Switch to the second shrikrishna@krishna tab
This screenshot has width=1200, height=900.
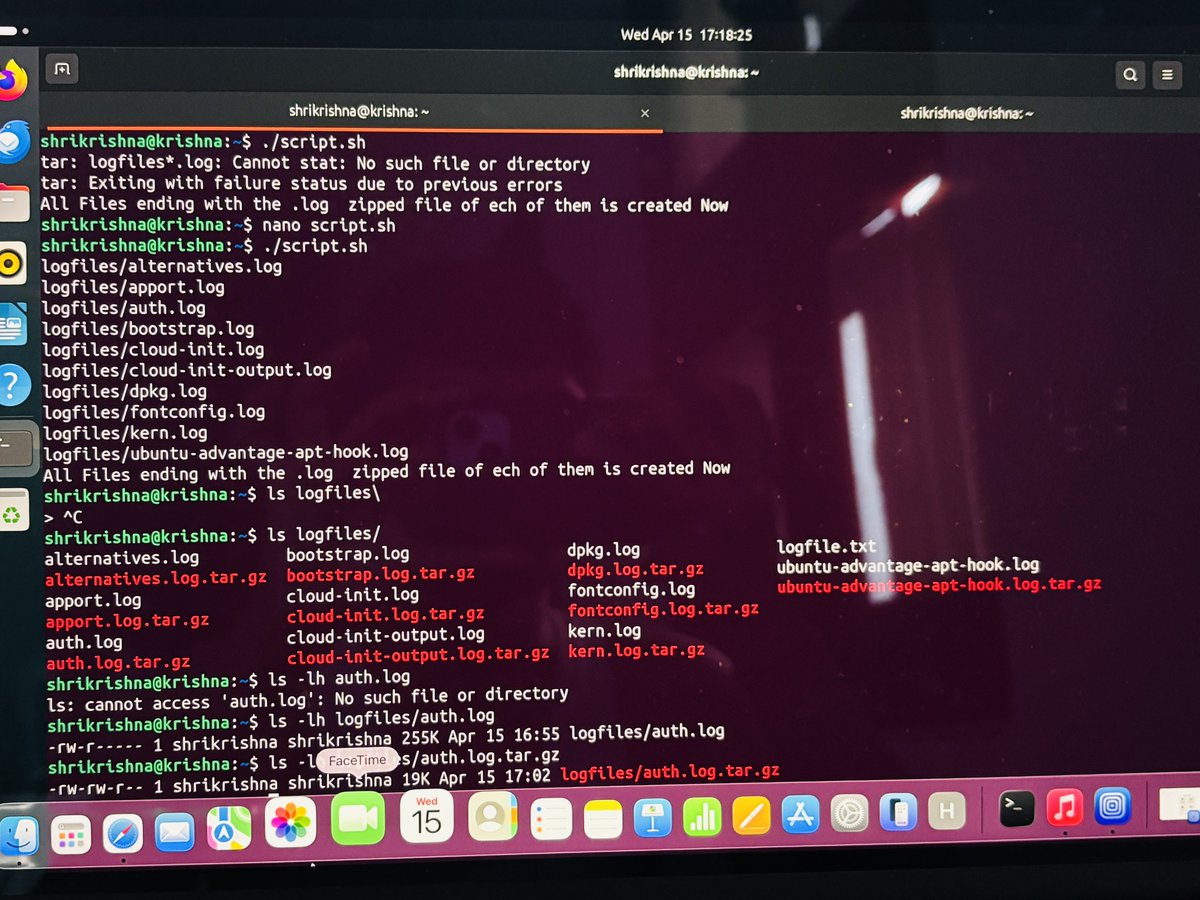[x=969, y=113]
